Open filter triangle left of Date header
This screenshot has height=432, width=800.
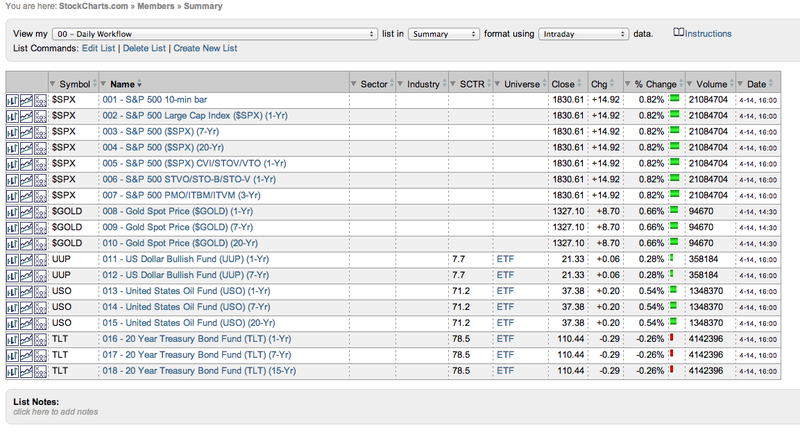(x=740, y=84)
